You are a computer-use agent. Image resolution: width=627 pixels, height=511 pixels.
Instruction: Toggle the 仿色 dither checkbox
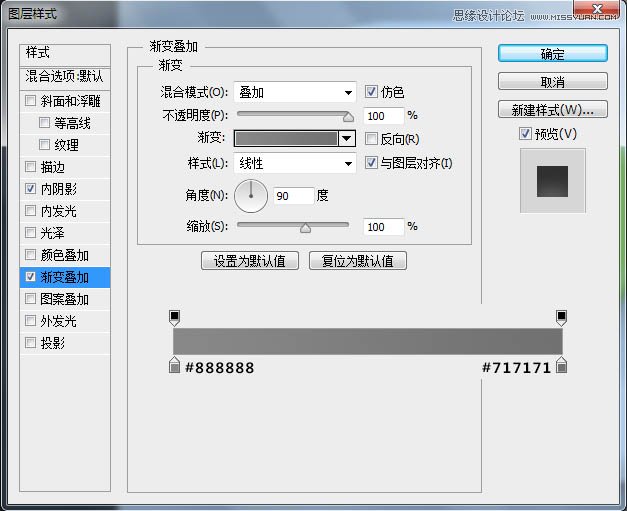click(x=371, y=92)
